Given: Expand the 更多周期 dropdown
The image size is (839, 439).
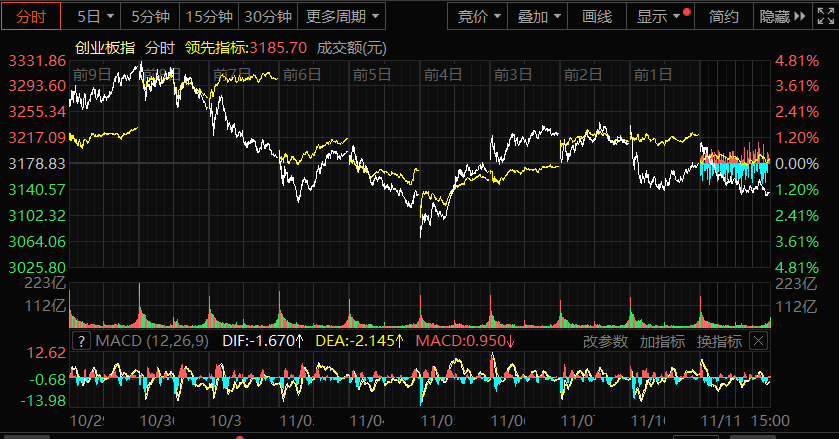Looking at the screenshot, I should tap(342, 16).
